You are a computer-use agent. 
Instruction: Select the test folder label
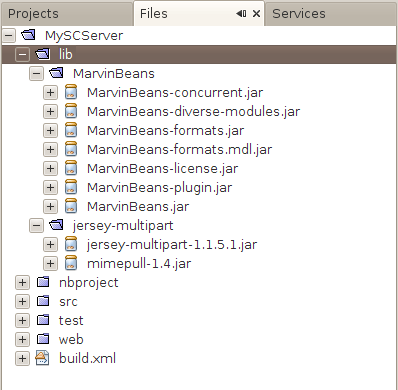tap(71, 321)
